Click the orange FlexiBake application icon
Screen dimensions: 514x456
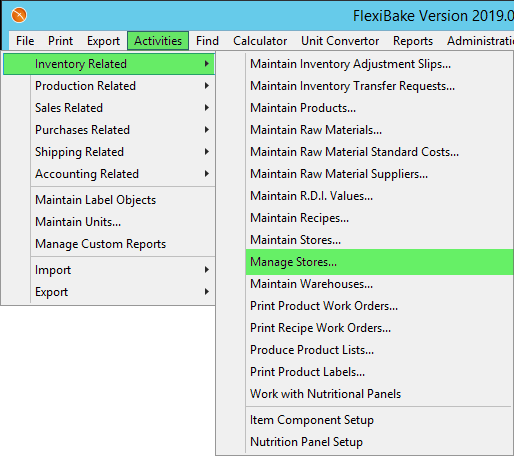pyautogui.click(x=19, y=15)
